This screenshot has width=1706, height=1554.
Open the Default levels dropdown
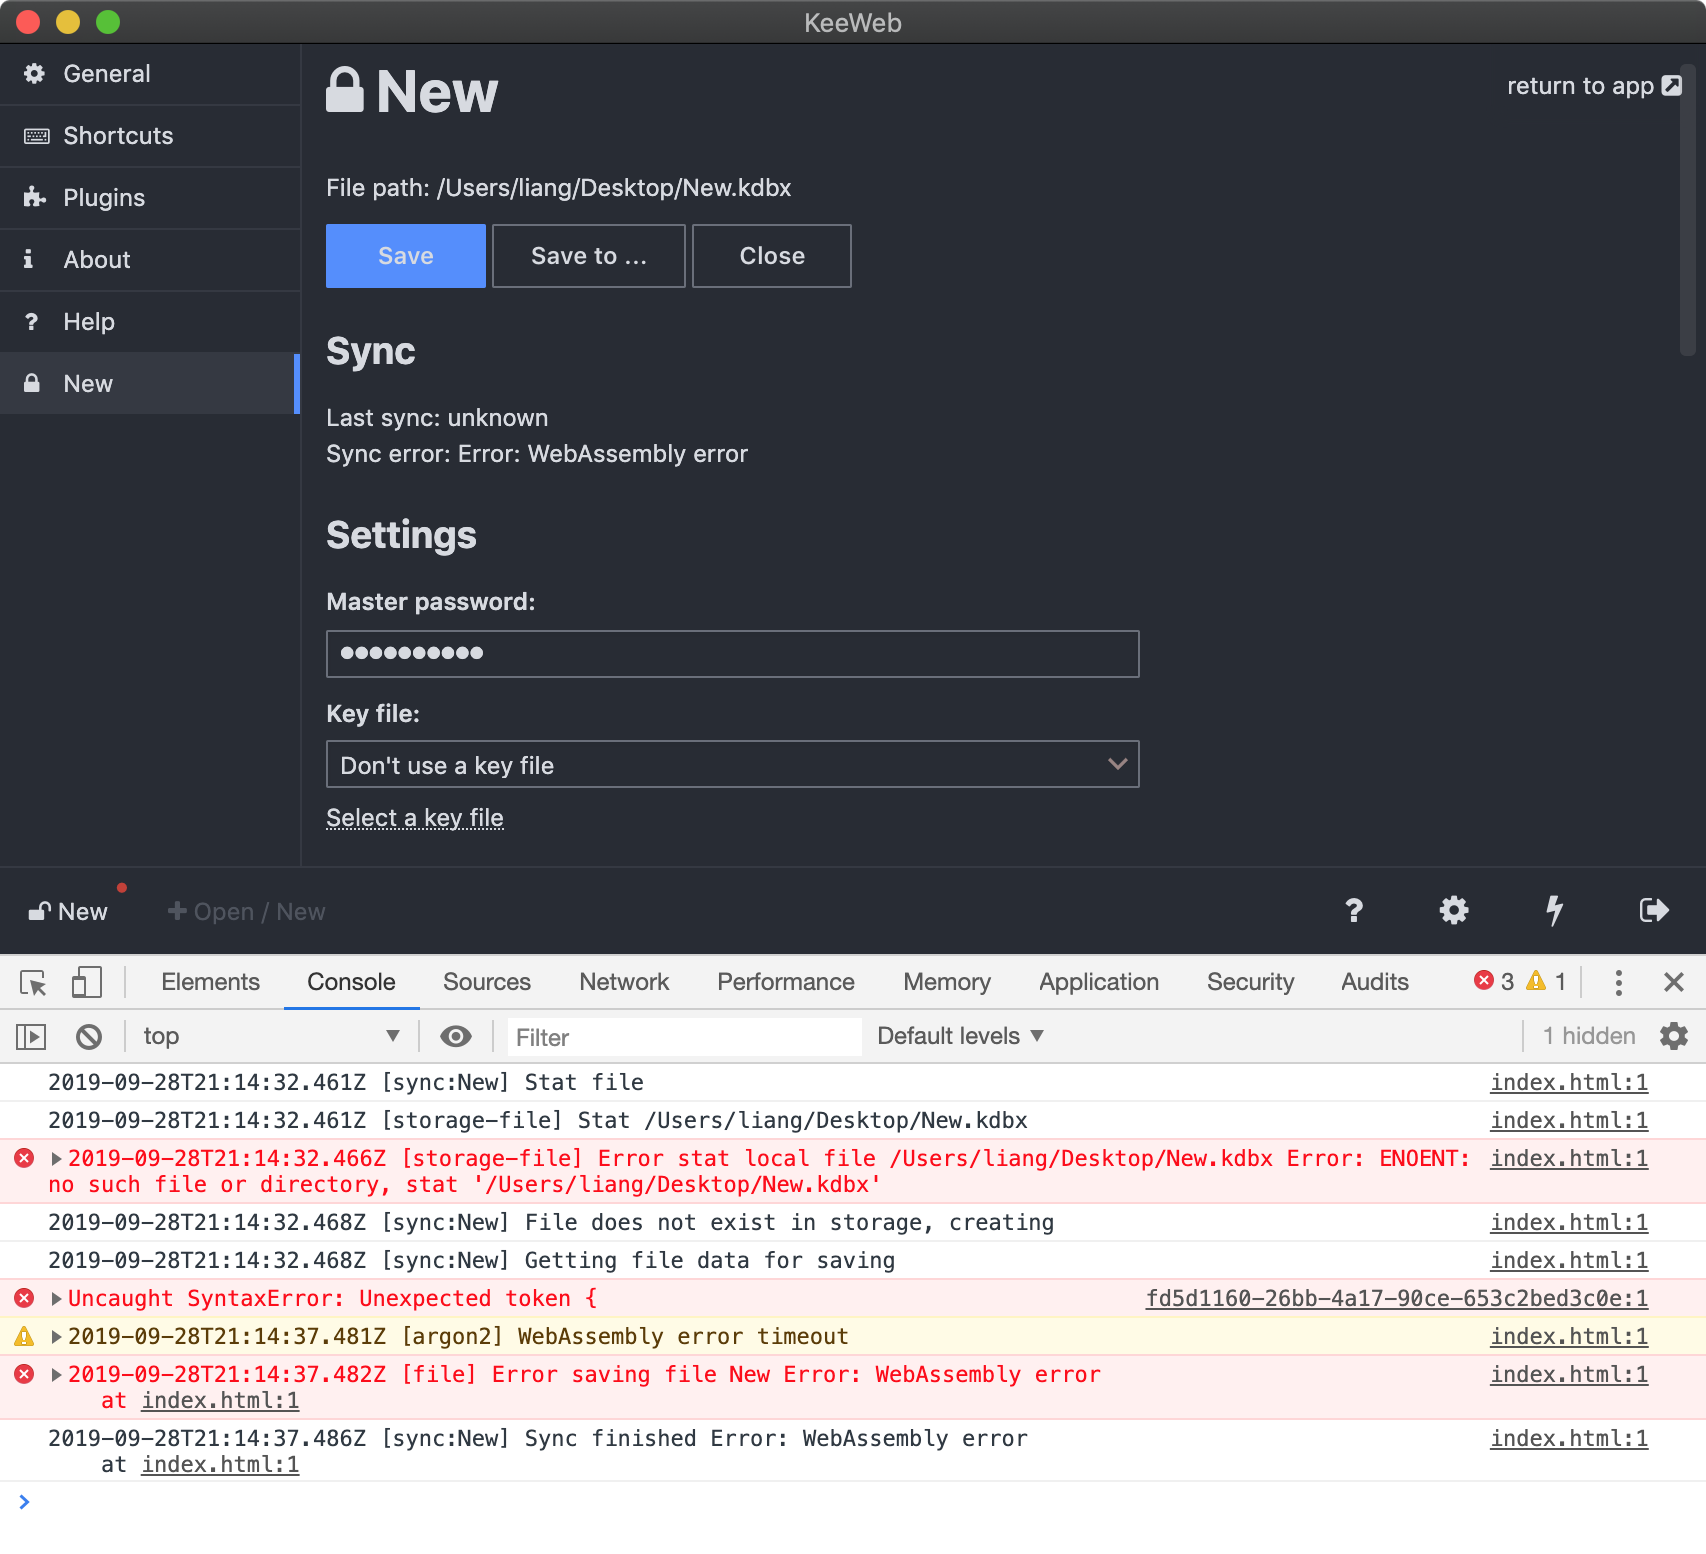pos(960,1036)
